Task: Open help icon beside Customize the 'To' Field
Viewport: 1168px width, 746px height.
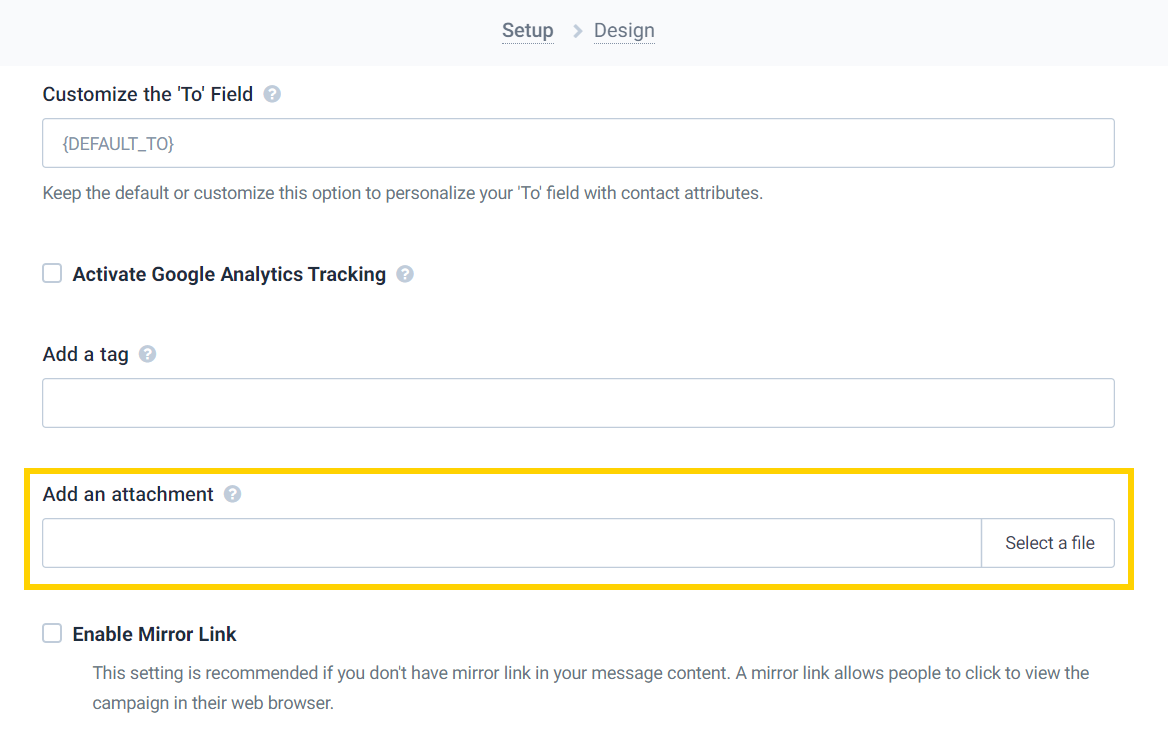Action: coord(272,94)
